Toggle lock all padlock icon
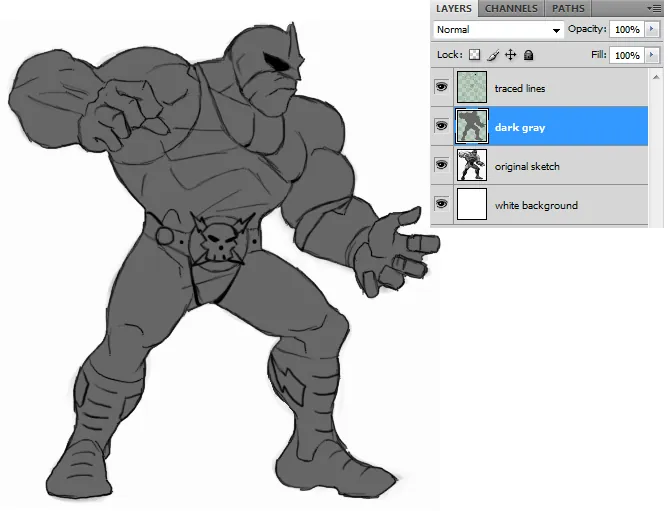670x511 pixels. (x=529, y=55)
